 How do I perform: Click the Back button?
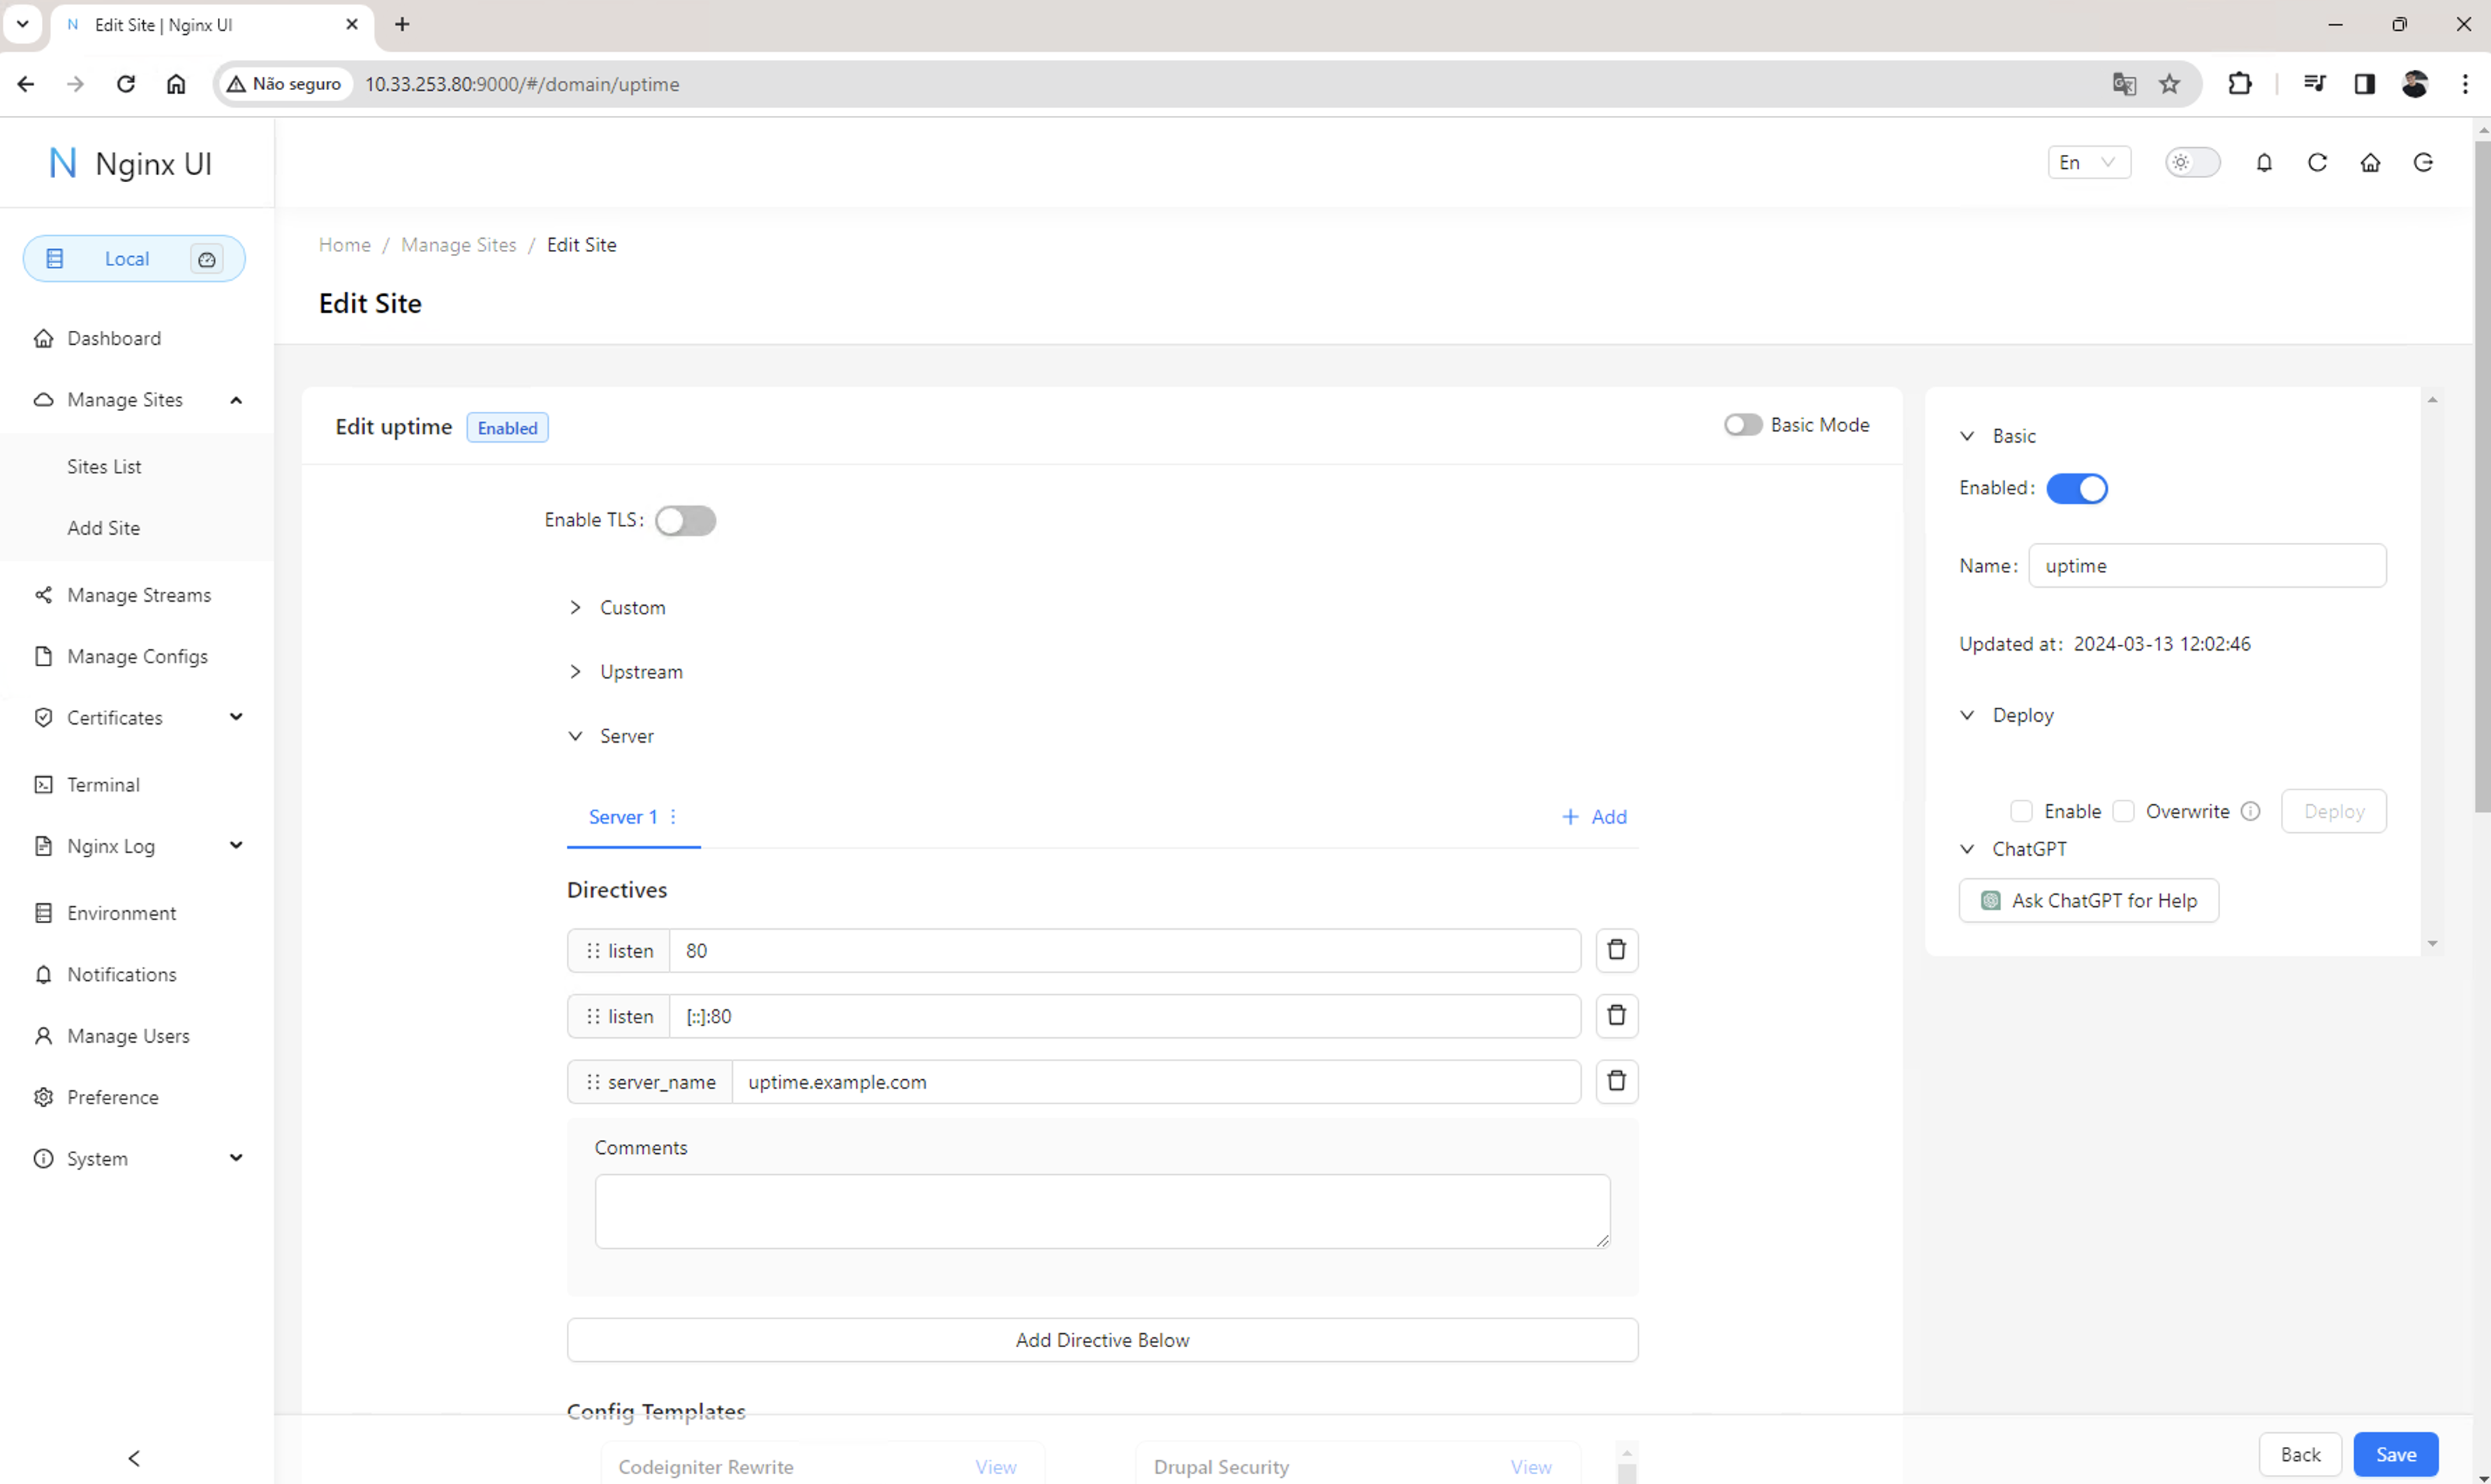point(2300,1454)
